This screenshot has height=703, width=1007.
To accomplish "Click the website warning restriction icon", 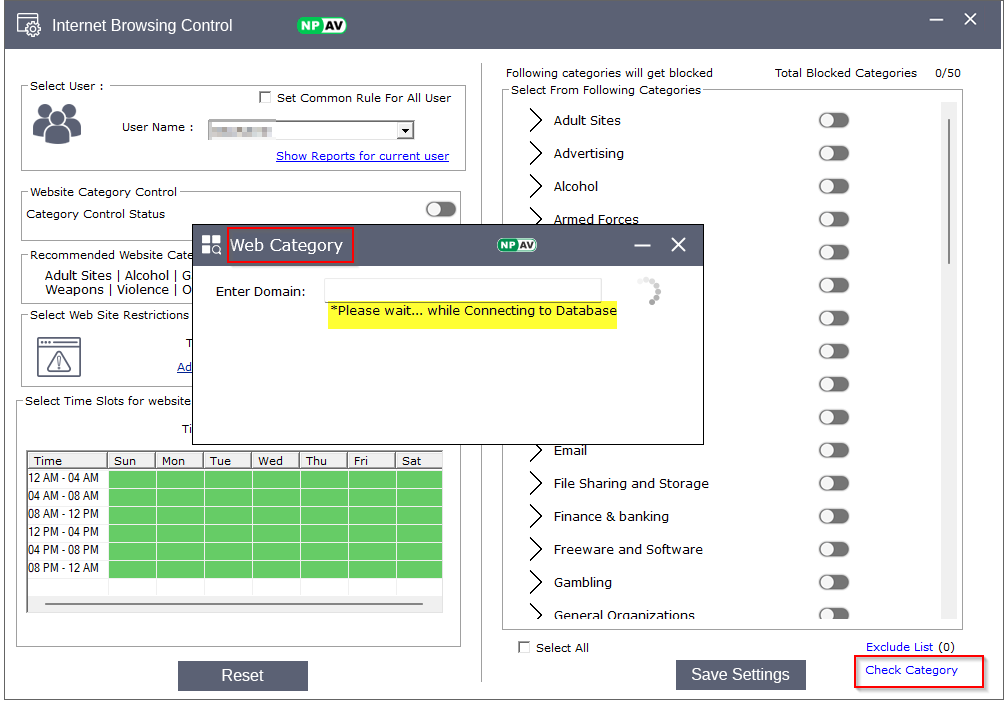I will pyautogui.click(x=58, y=357).
